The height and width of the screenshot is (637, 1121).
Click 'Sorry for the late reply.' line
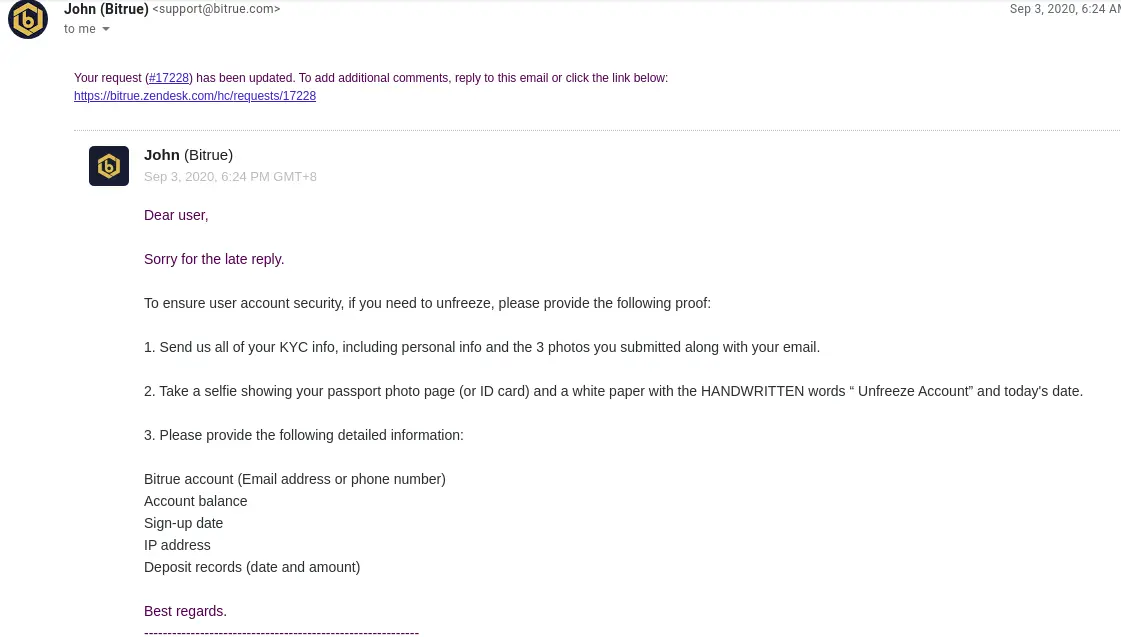214,260
